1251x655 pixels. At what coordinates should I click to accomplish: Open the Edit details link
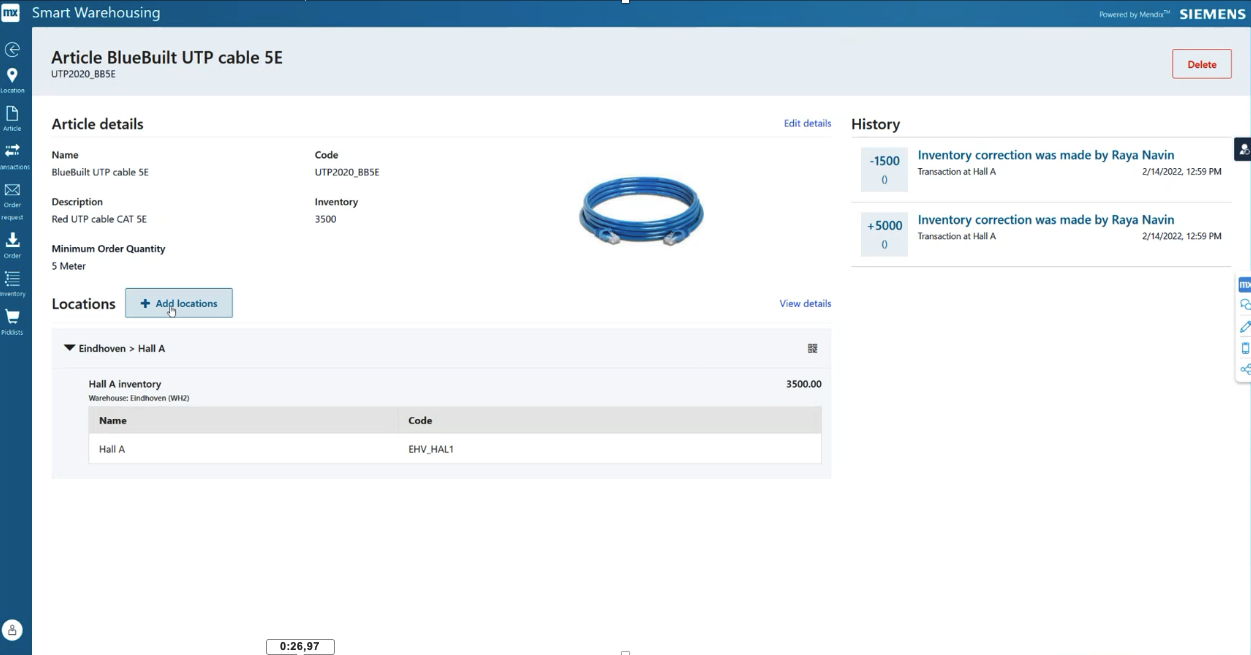(808, 123)
